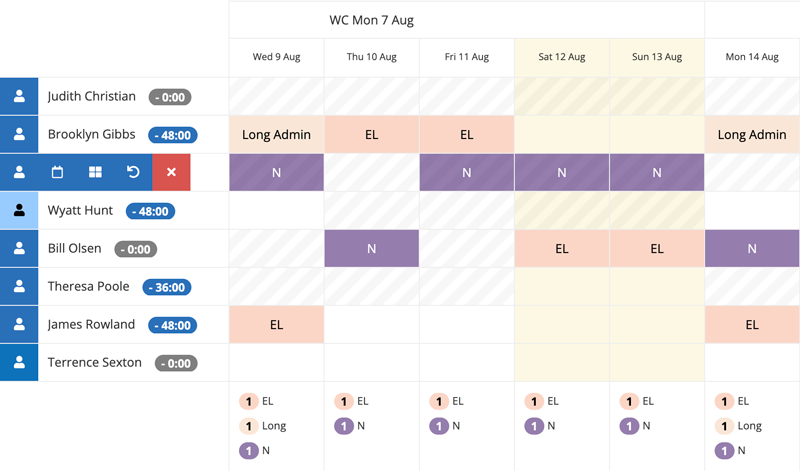
Task: Open James Rowland's EL shift on Mon 14 Aug
Action: [752, 325]
